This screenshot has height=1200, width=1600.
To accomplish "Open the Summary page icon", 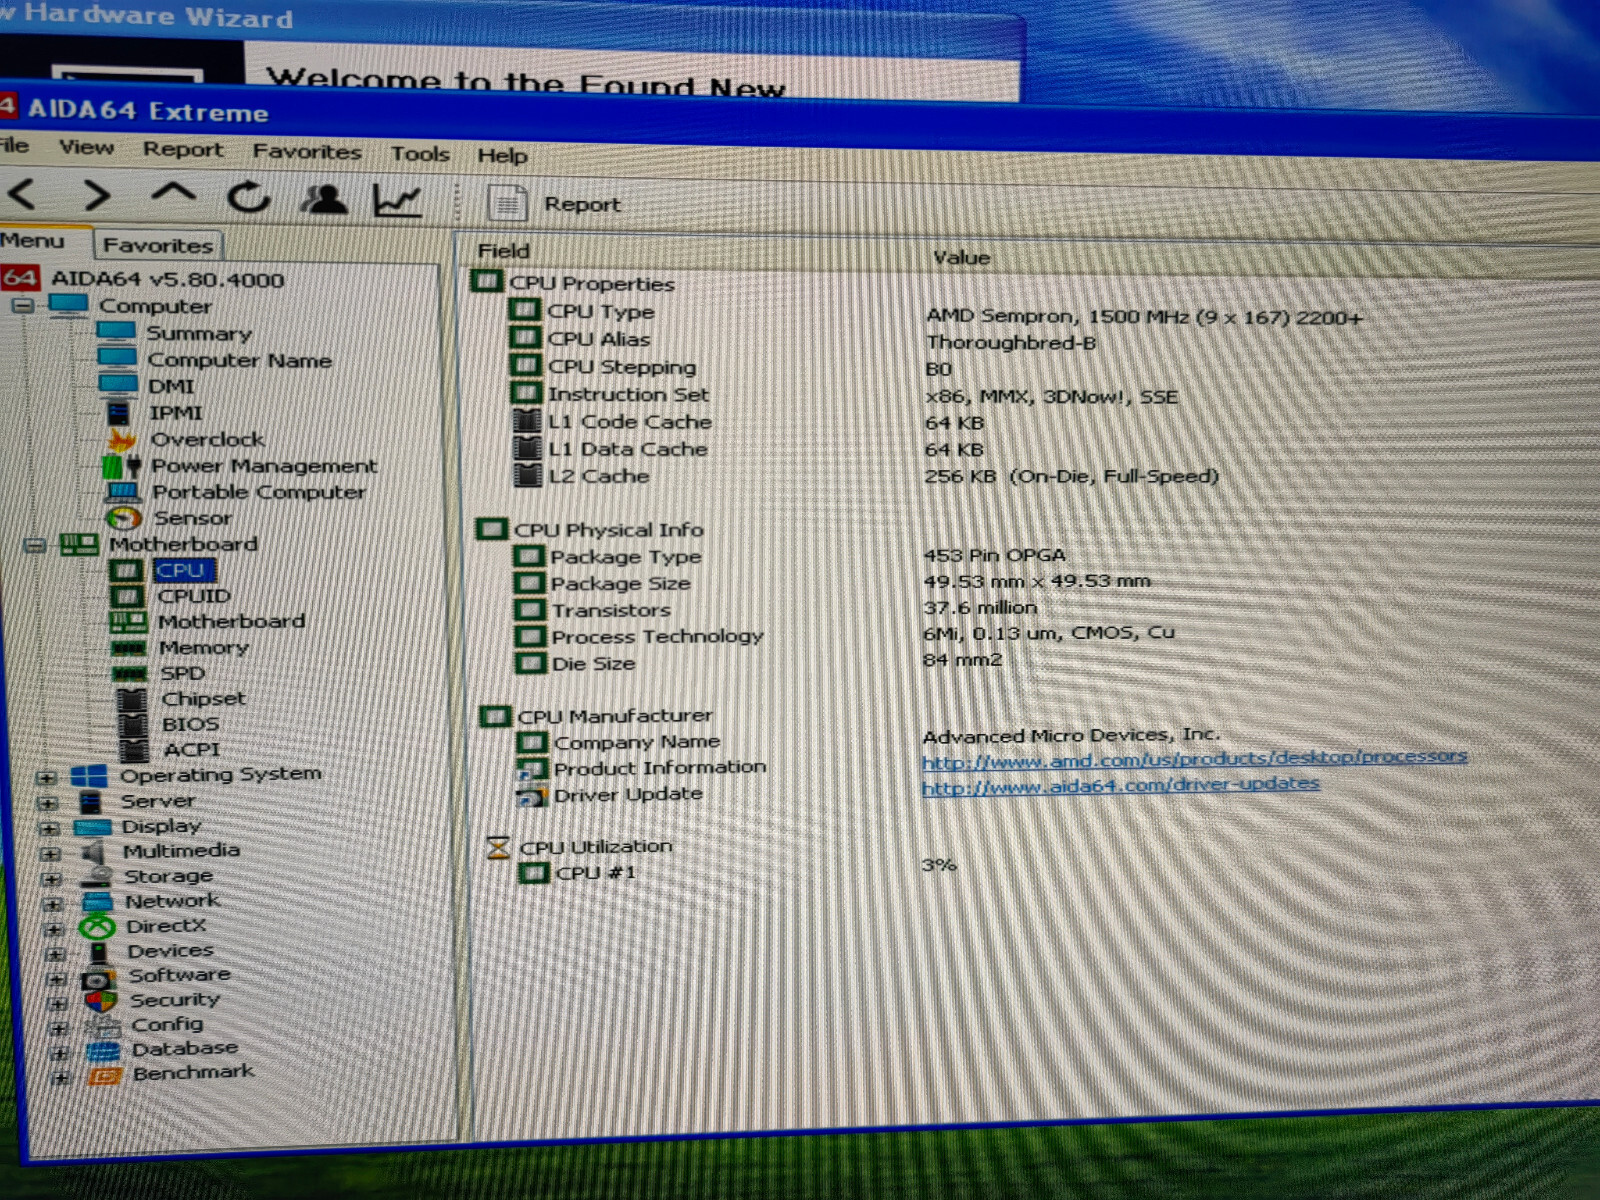I will pos(116,332).
